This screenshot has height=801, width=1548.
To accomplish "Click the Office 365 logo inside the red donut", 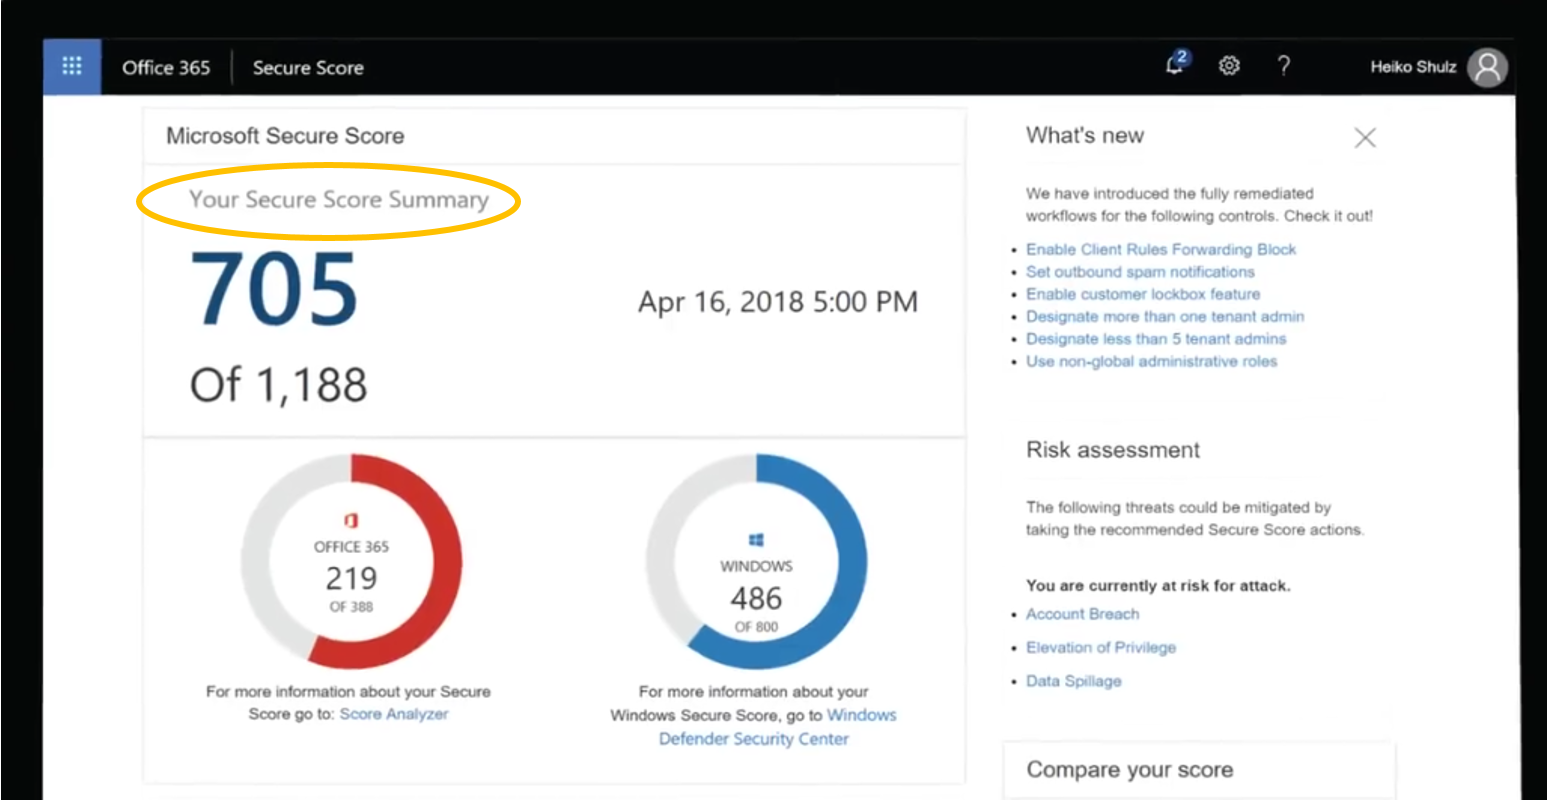I will click(x=350, y=520).
